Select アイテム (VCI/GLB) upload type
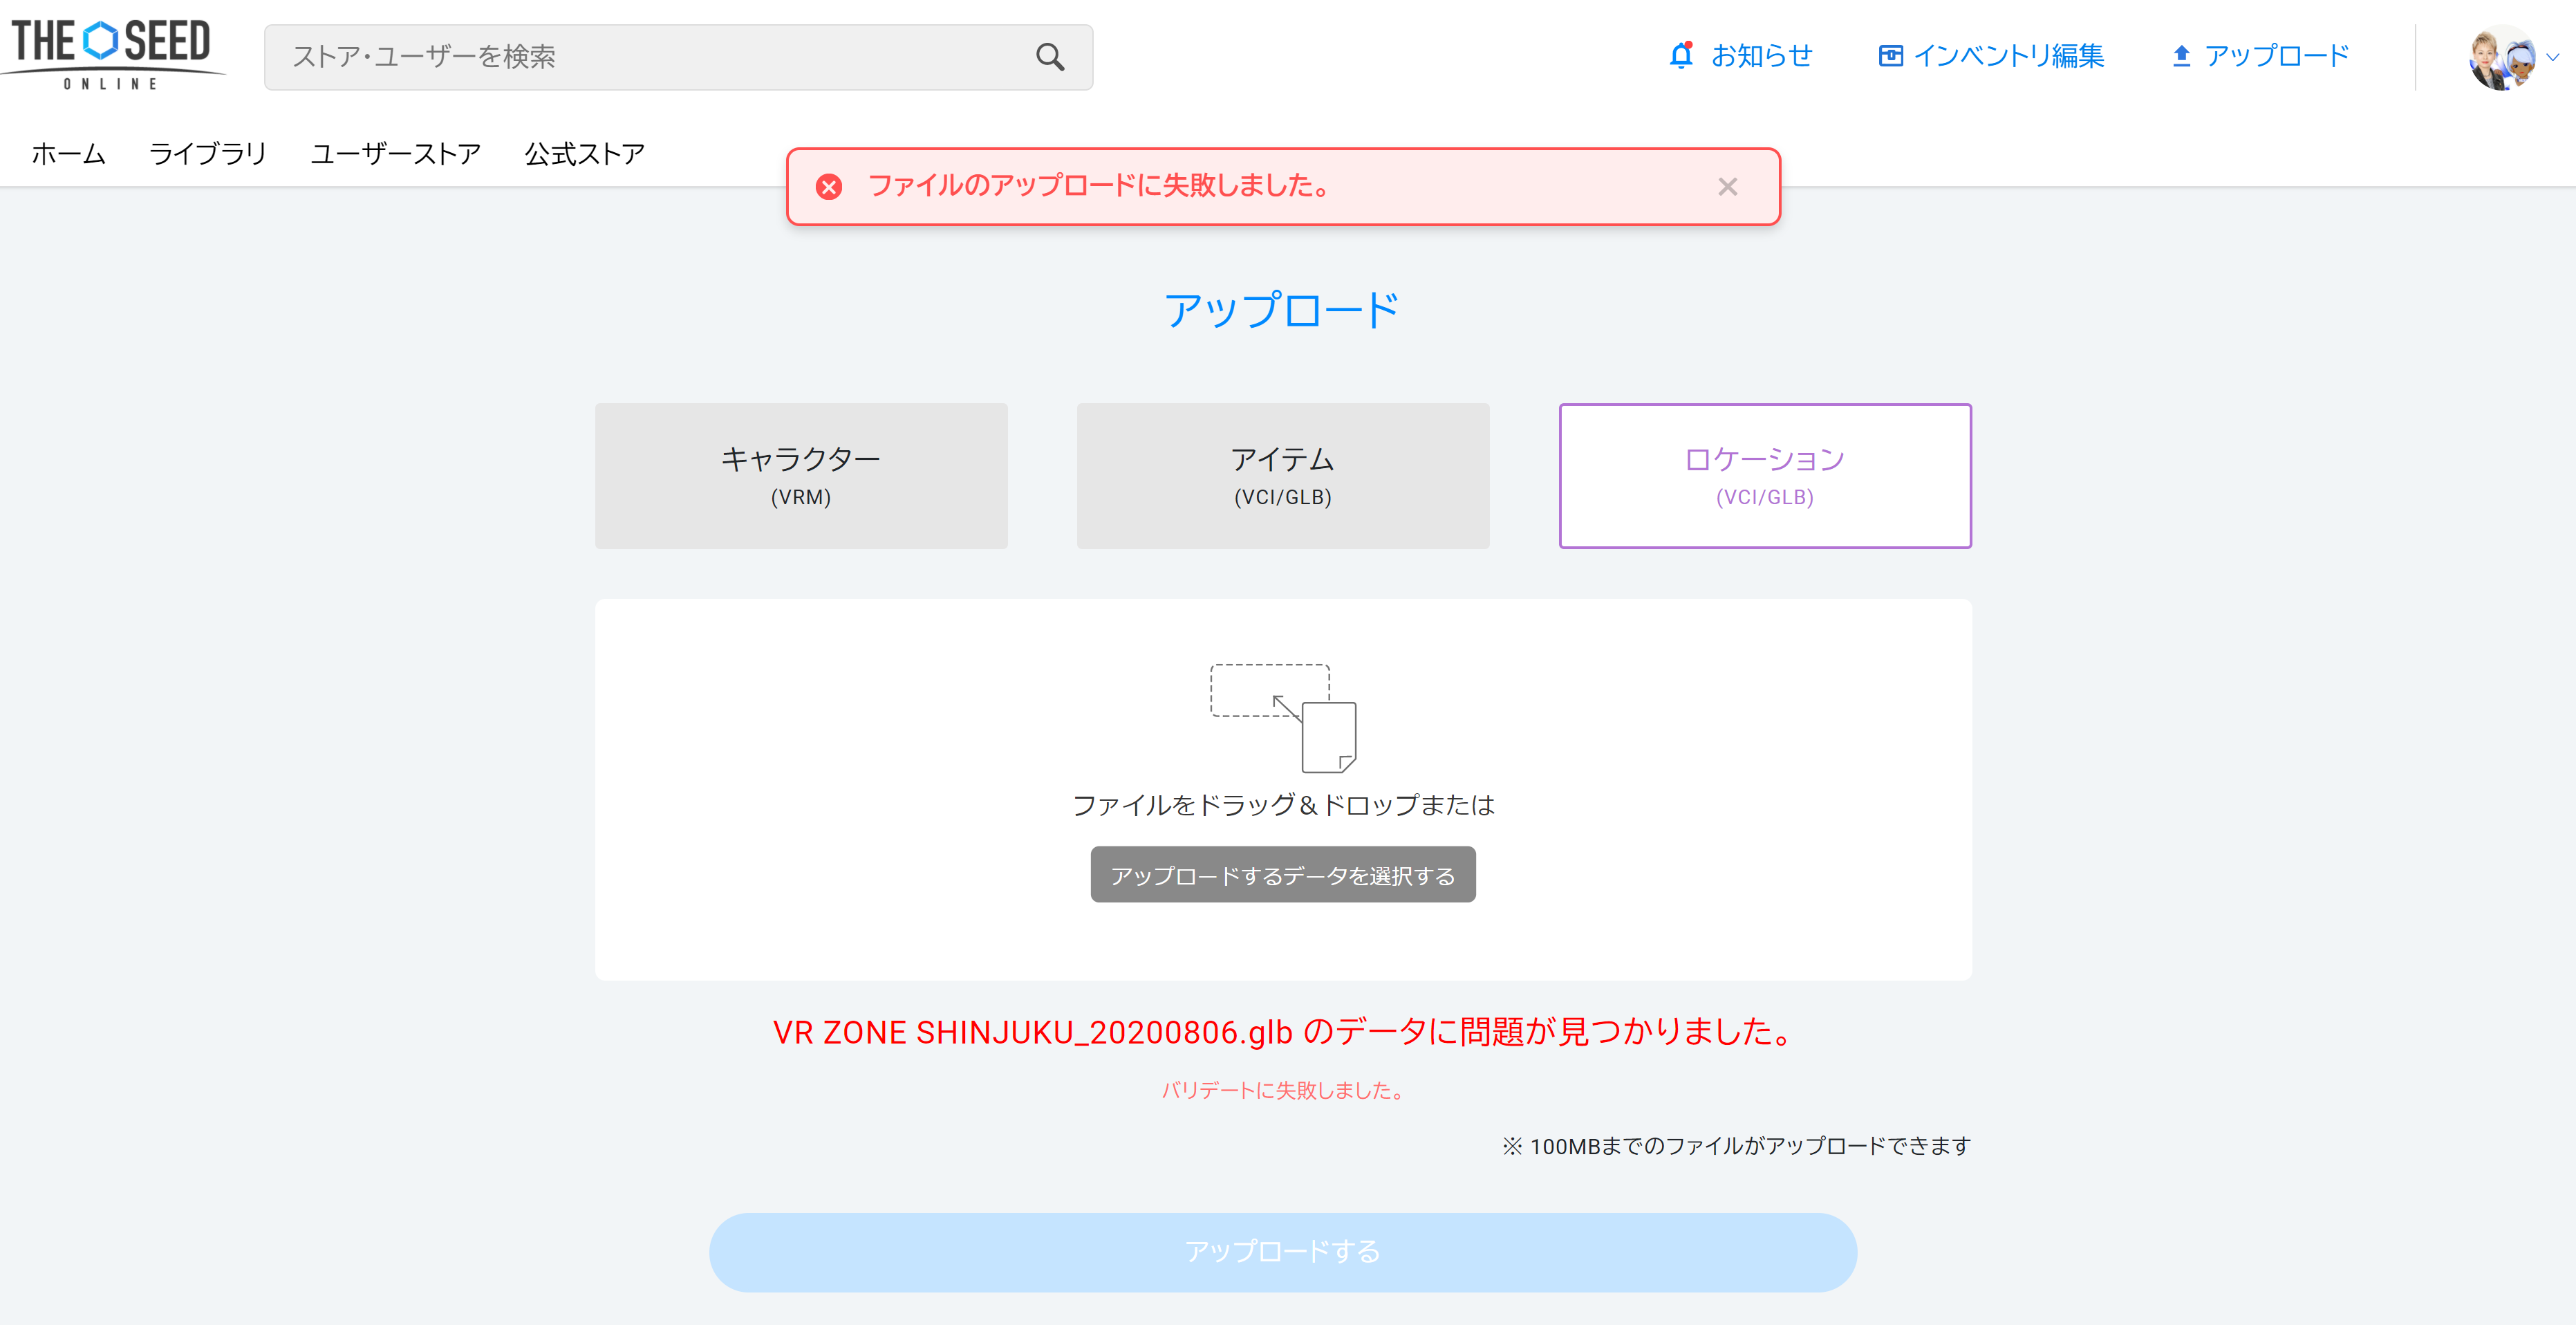Screen dimensions: 2576x1325 [x=1283, y=476]
